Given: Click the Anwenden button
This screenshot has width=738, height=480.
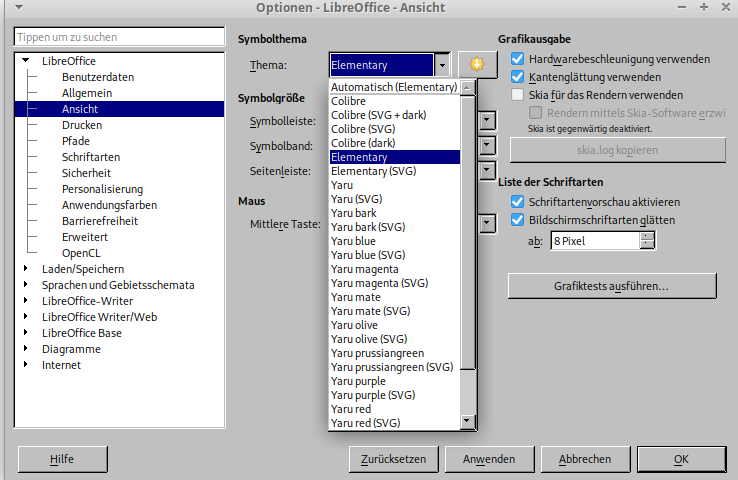Looking at the screenshot, I should click(x=487, y=459).
